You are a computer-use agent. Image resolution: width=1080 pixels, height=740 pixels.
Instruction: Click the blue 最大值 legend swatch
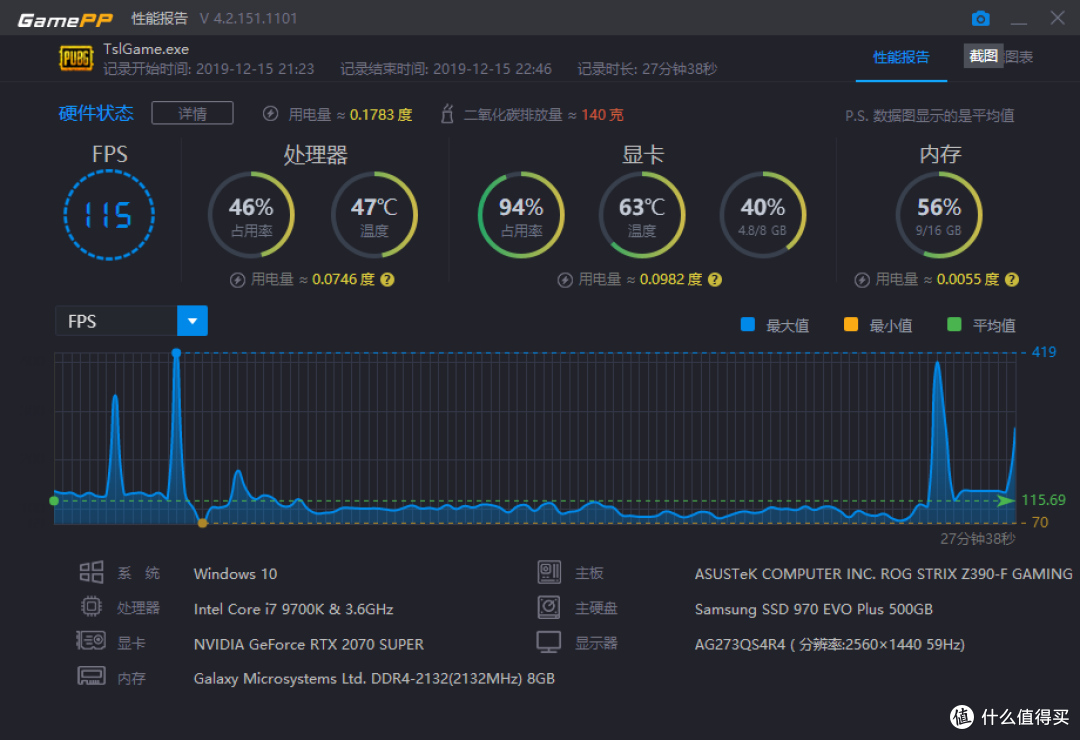tap(747, 325)
